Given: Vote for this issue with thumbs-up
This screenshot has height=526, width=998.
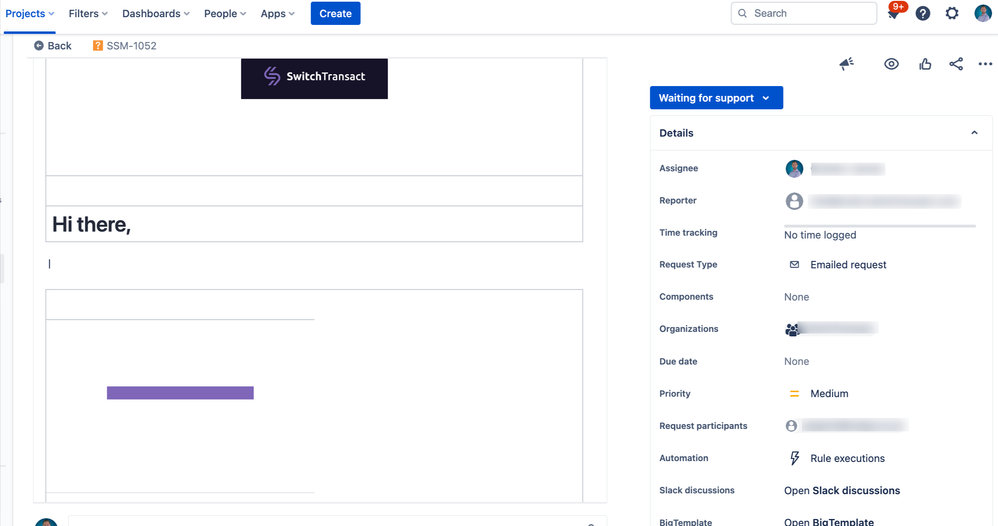Looking at the screenshot, I should click(925, 64).
